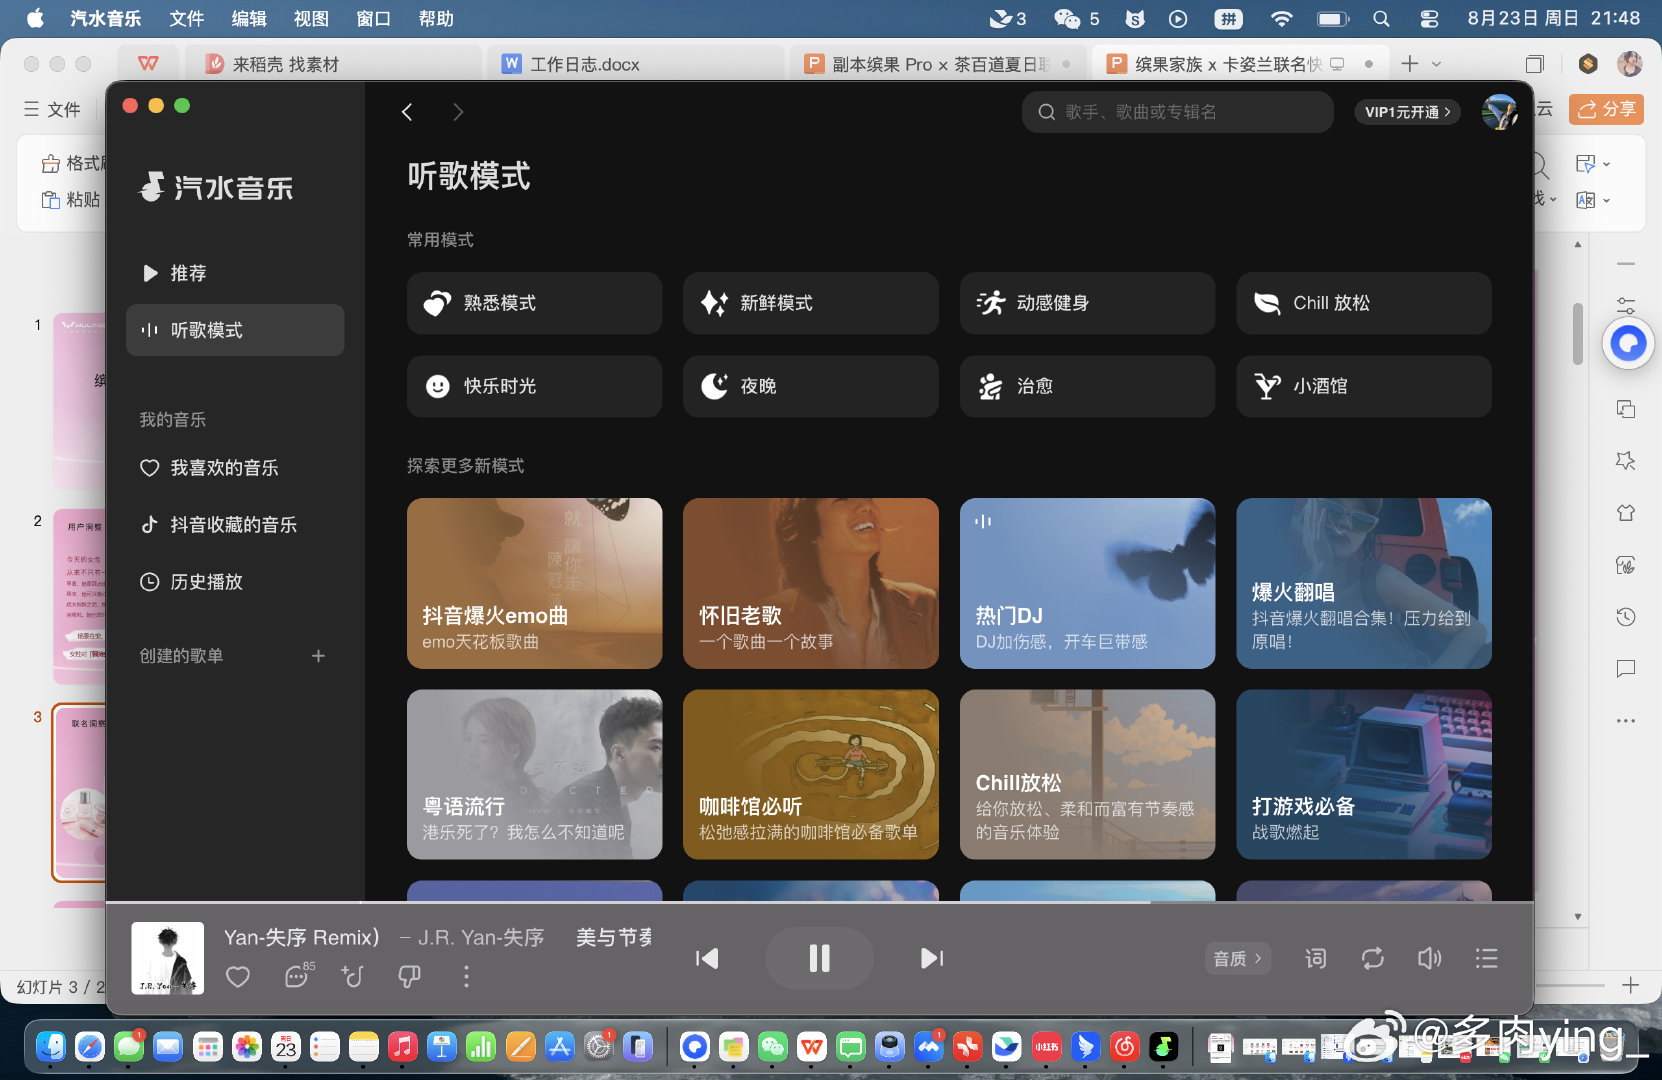Image resolution: width=1662 pixels, height=1080 pixels.
Task: Focus the 歌手、歌曲或专辑名 search box
Action: point(1177,112)
